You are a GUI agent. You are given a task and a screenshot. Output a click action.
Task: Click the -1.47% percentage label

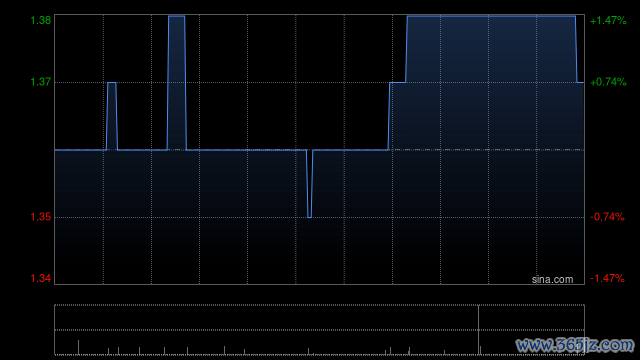coord(607,278)
